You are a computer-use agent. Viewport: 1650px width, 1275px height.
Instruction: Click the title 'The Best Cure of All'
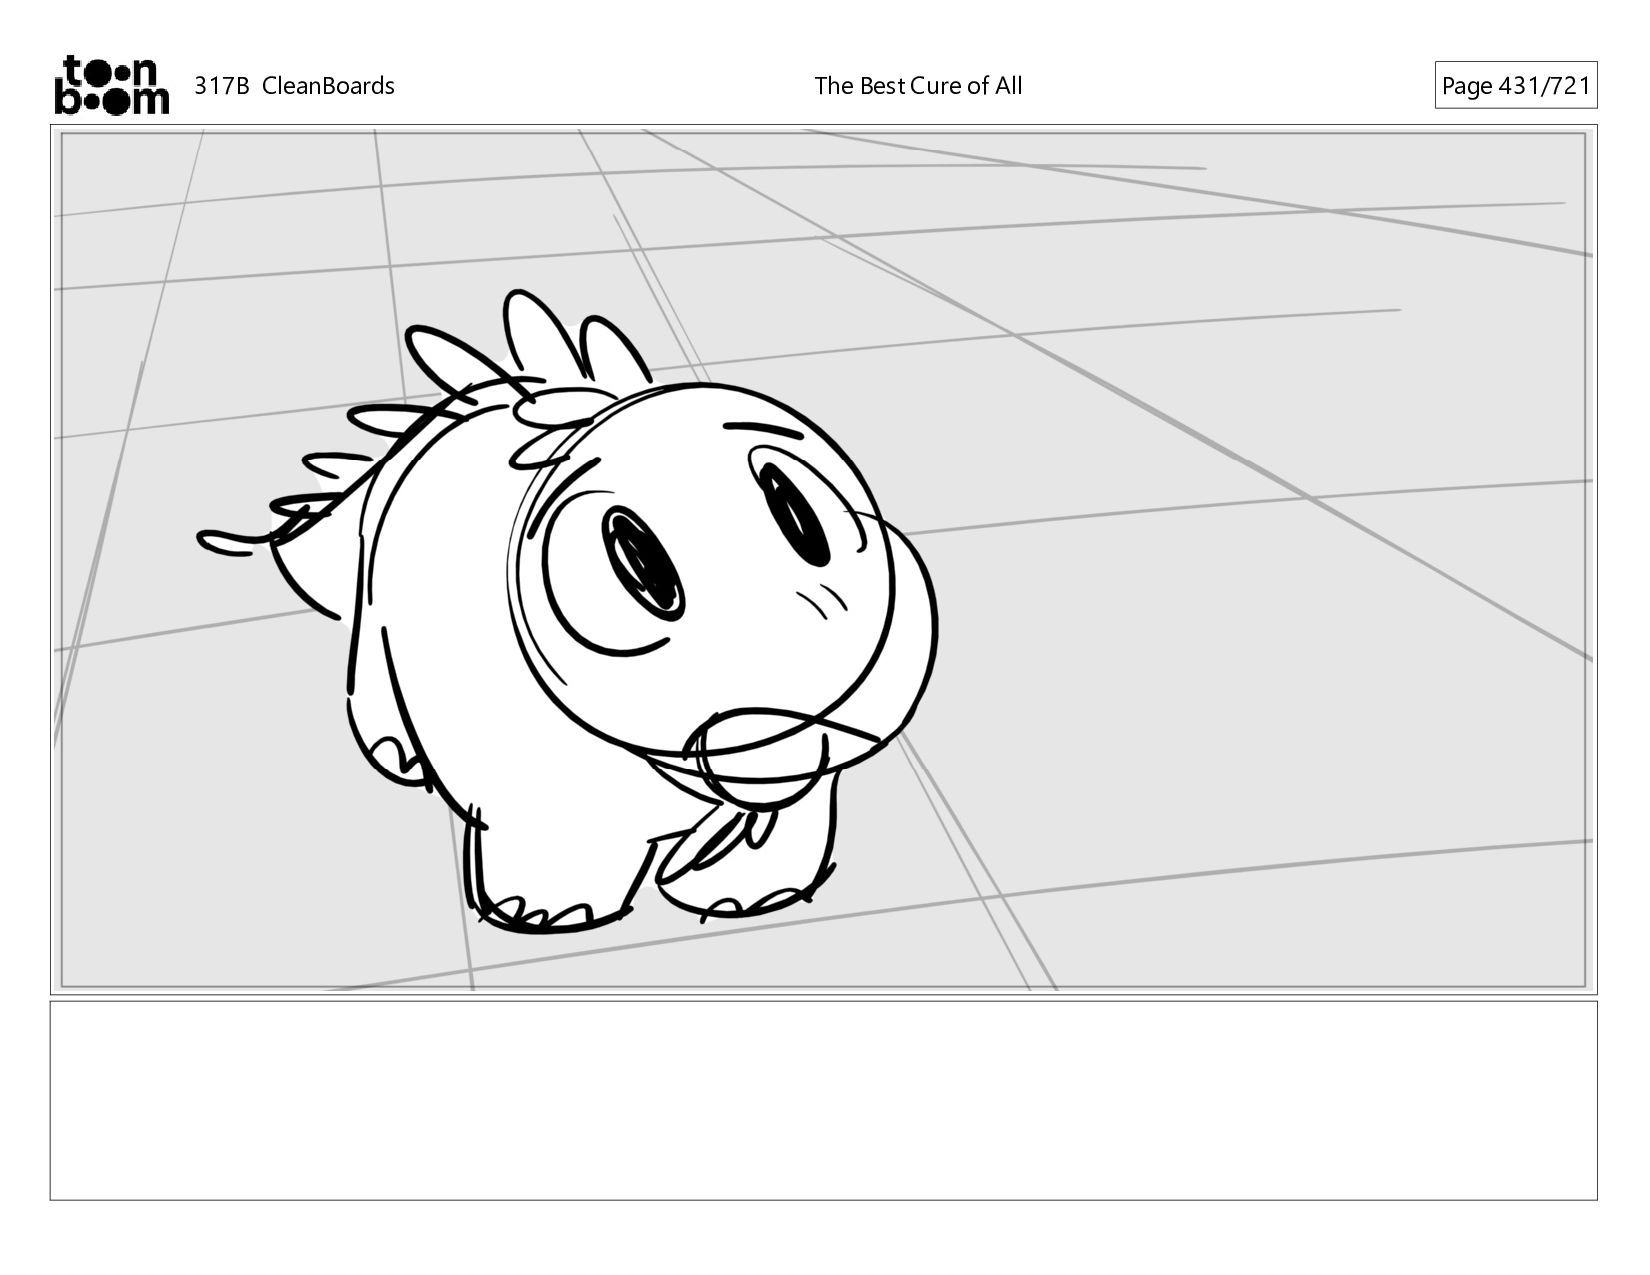click(x=918, y=86)
